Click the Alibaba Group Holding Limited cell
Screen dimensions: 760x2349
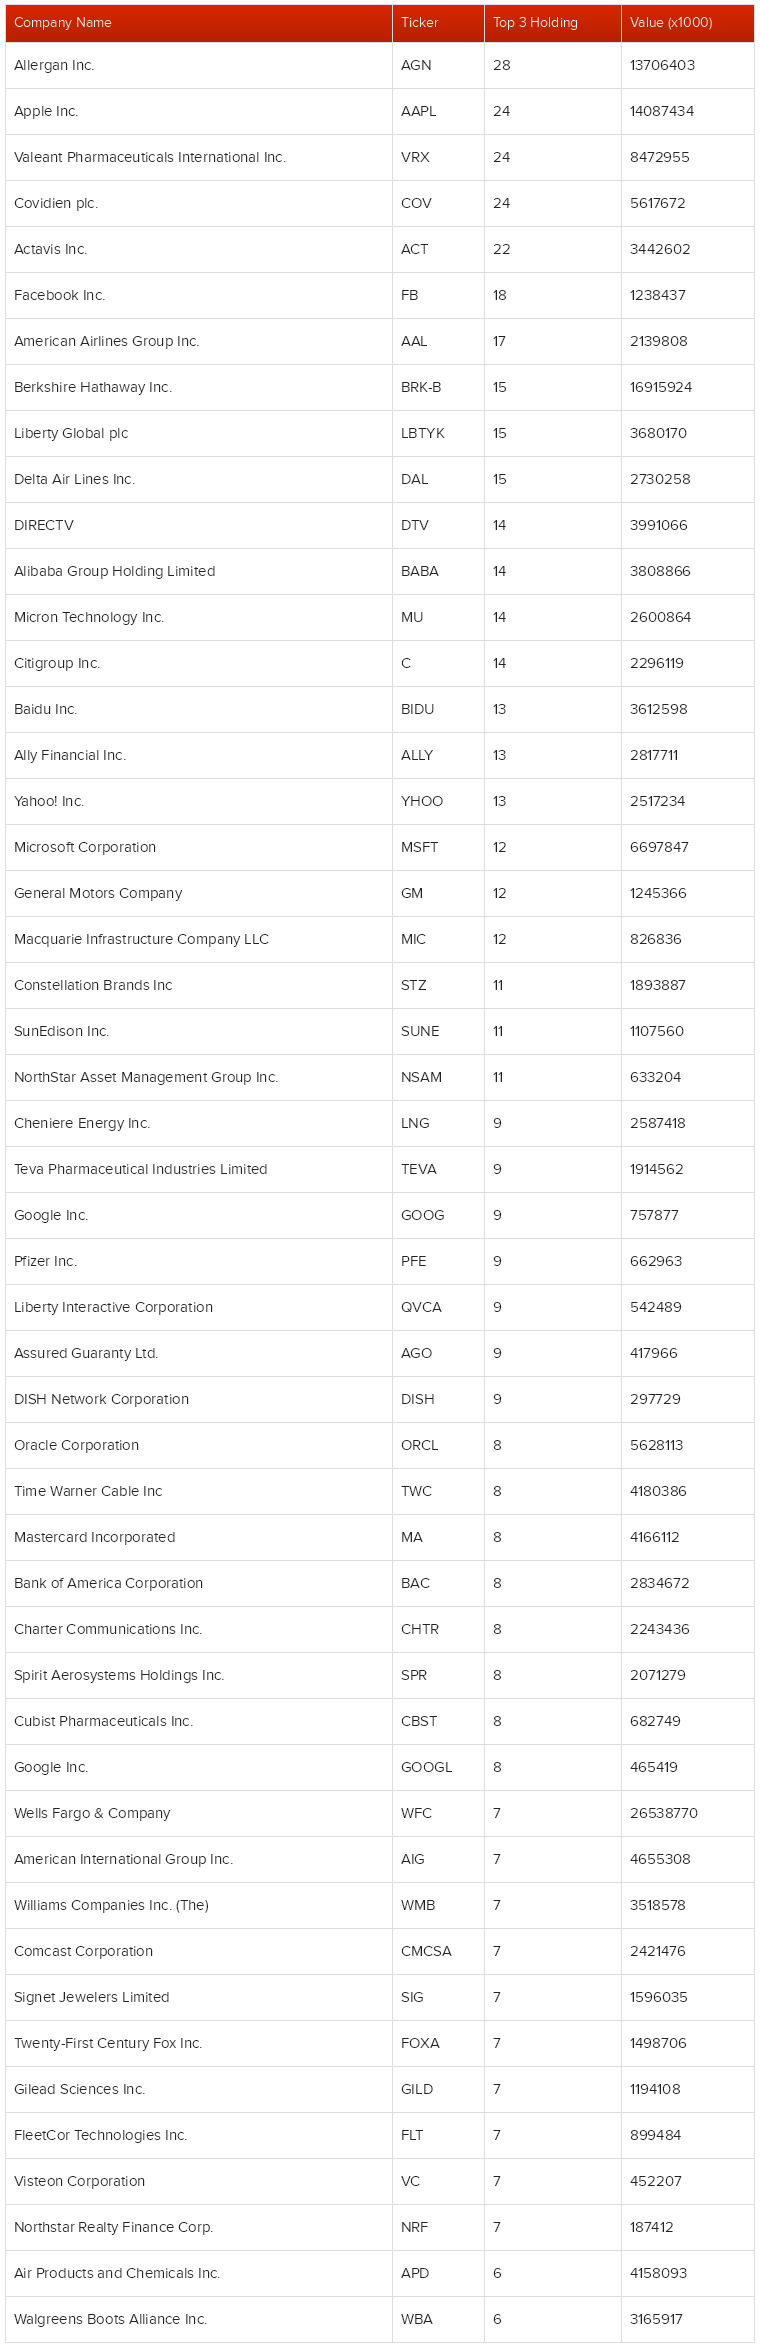(x=199, y=571)
